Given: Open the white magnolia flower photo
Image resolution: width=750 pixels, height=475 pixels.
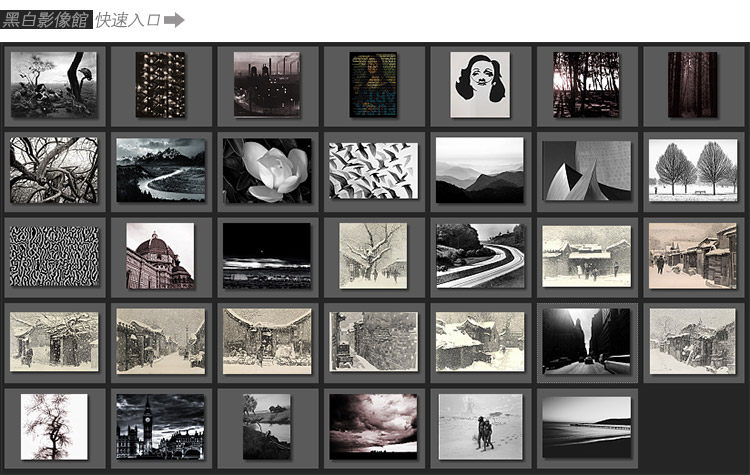Looking at the screenshot, I should click(266, 171).
